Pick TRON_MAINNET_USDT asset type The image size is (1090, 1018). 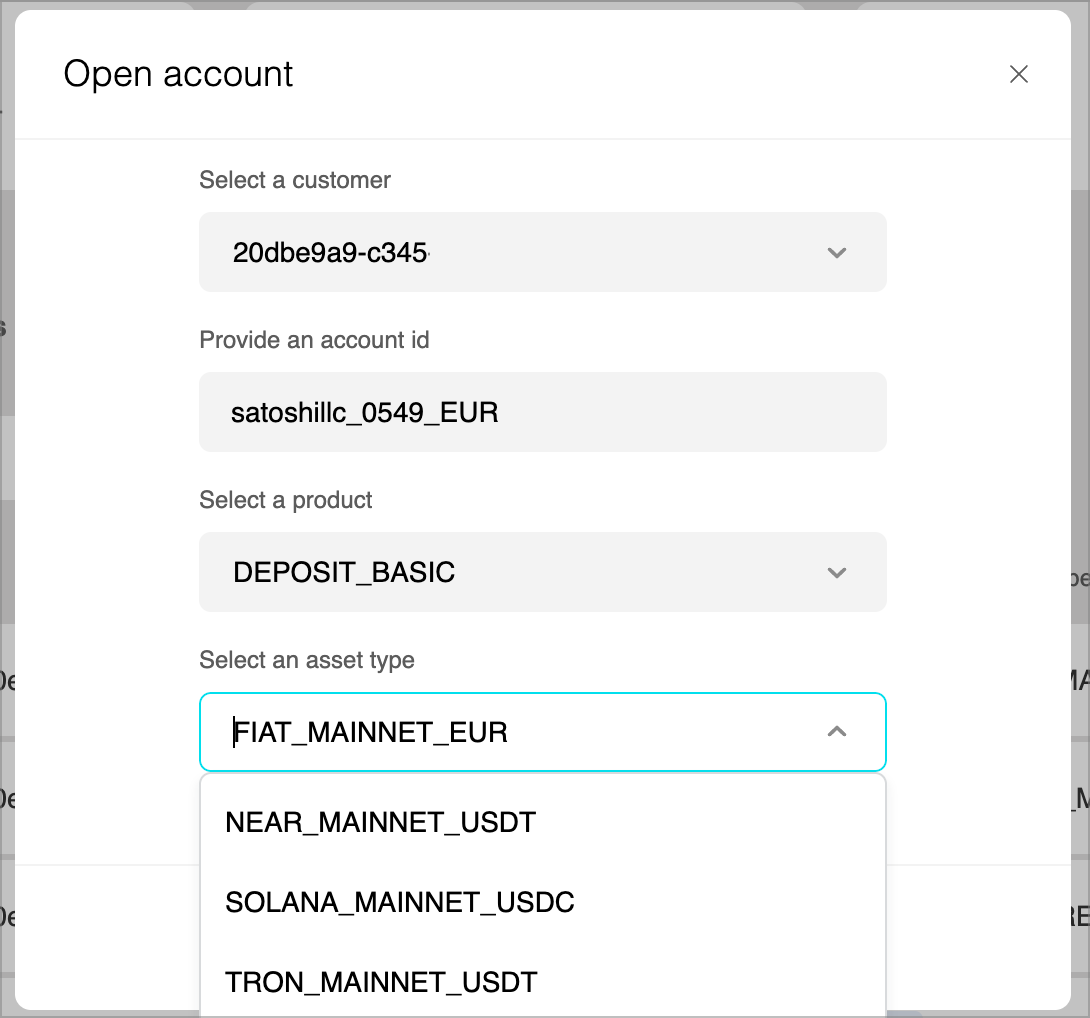pyautogui.click(x=381, y=982)
